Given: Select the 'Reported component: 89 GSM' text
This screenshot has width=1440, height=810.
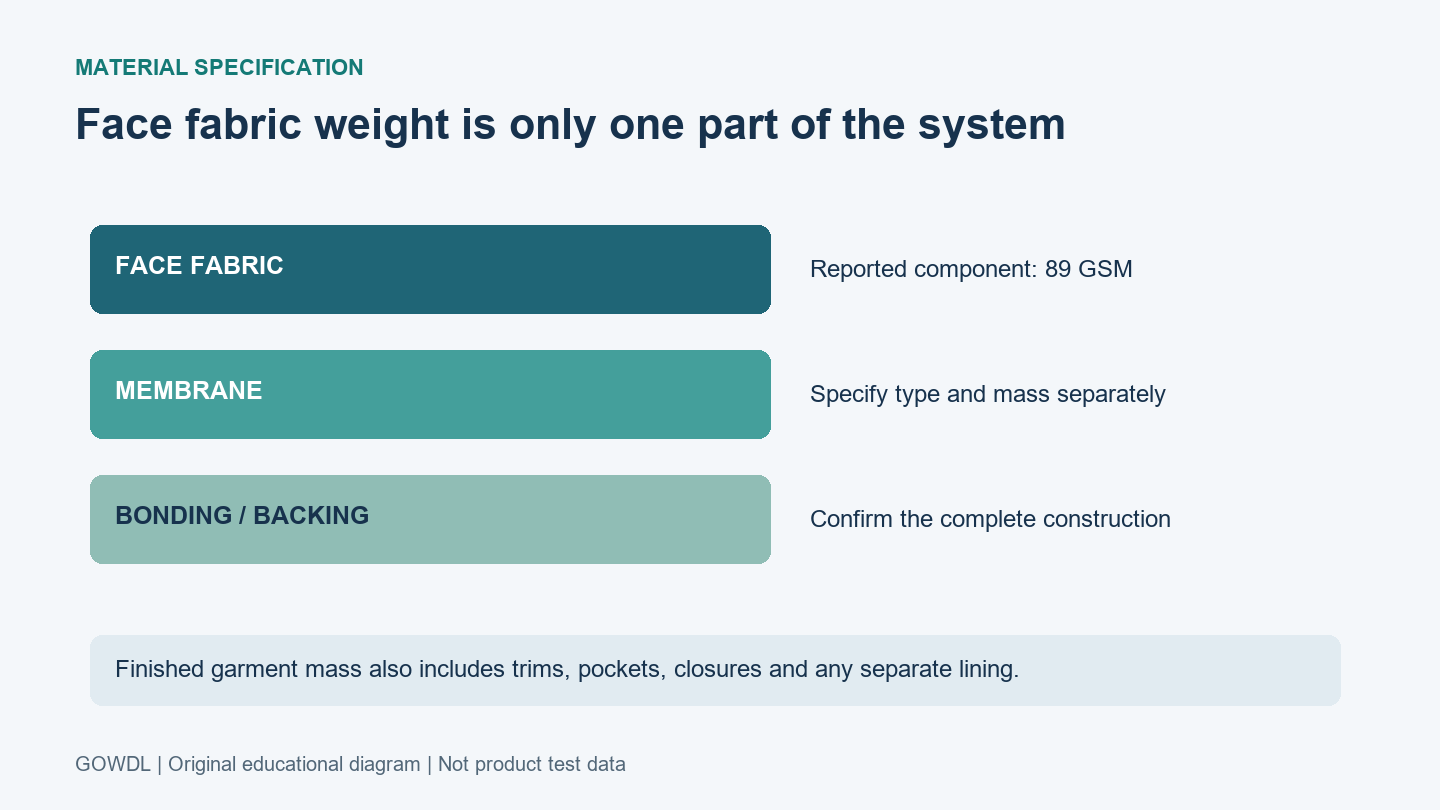Looking at the screenshot, I should click(x=971, y=269).
